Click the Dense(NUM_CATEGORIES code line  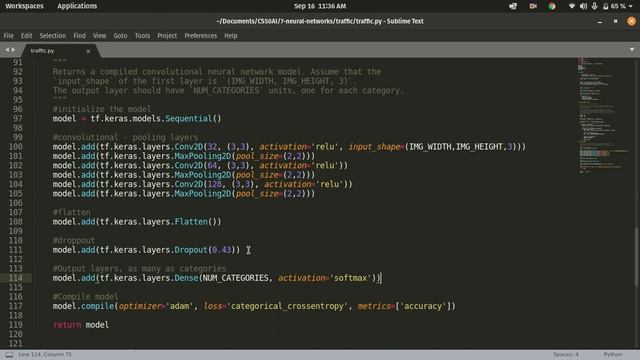click(217, 278)
